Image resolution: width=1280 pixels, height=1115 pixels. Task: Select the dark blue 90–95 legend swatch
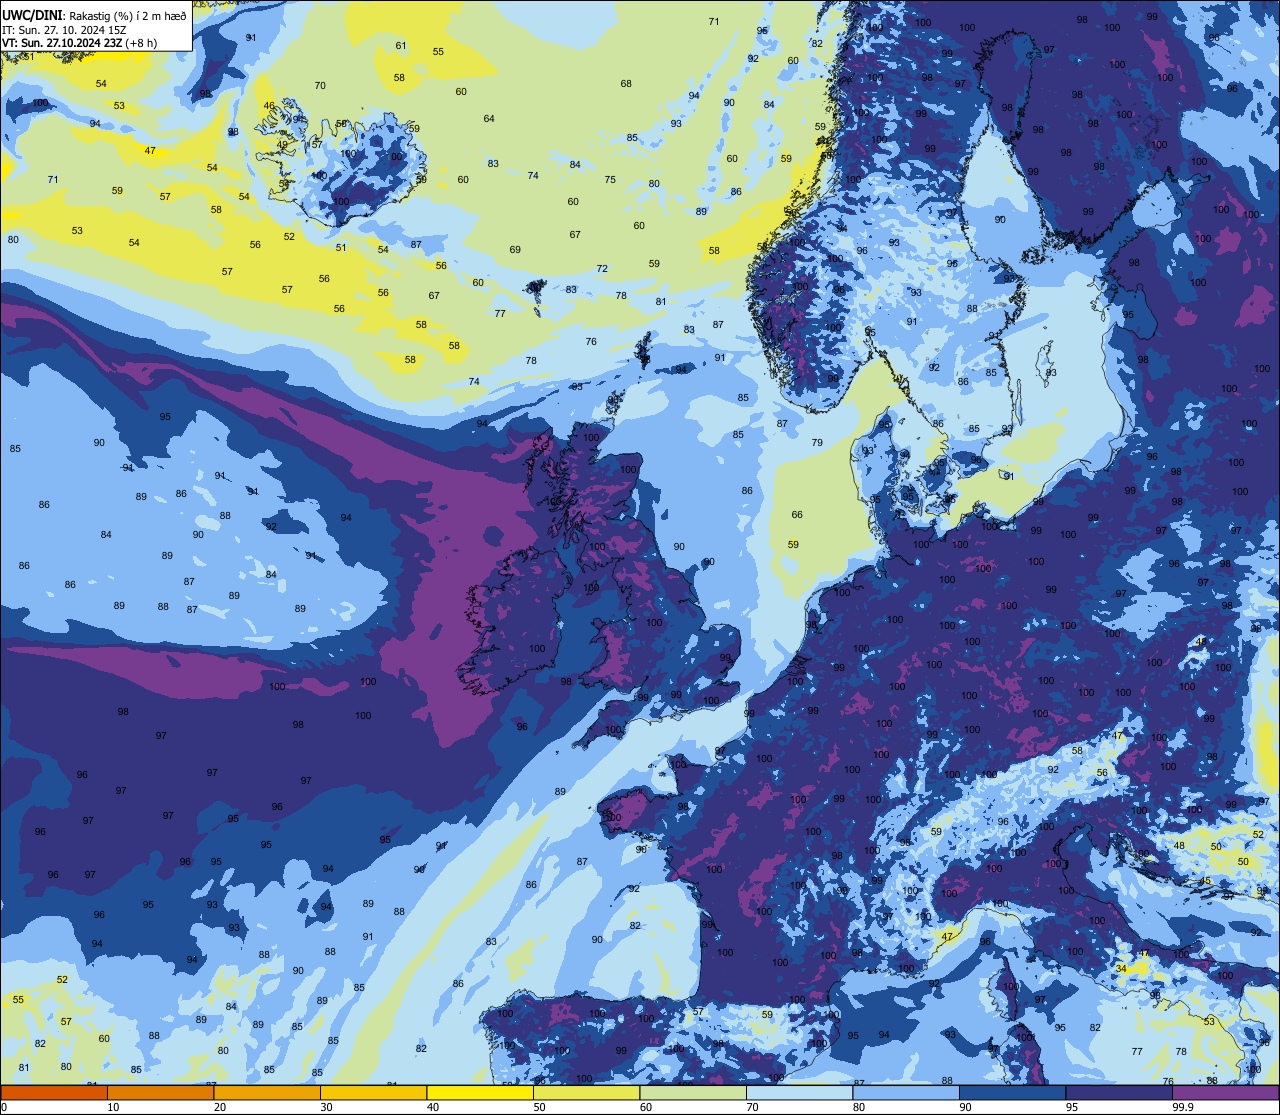pos(1012,1092)
